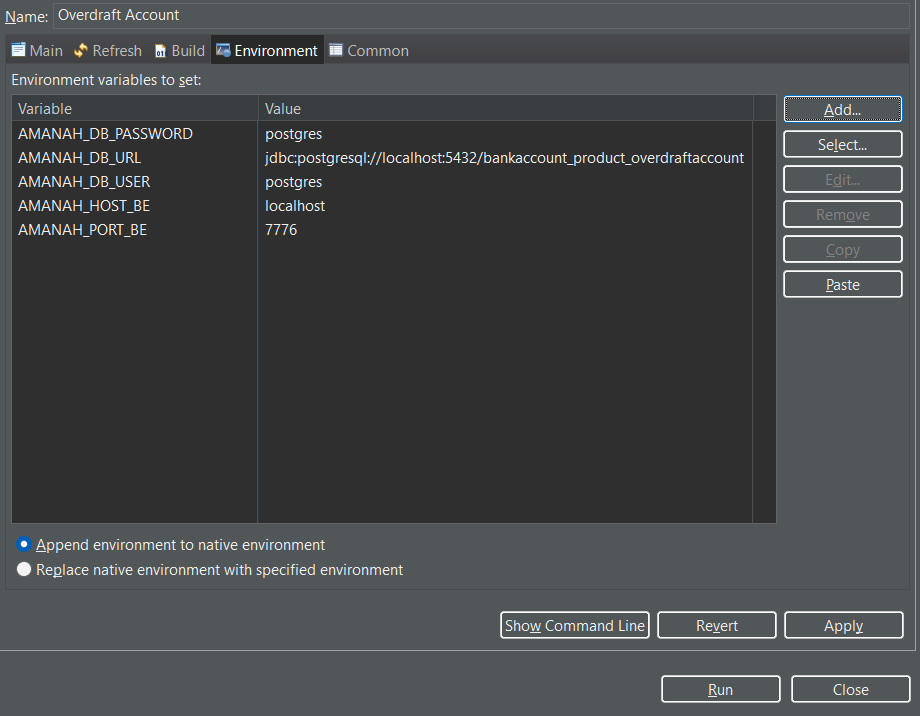Click the Value column header
920x716 pixels.
coord(505,109)
